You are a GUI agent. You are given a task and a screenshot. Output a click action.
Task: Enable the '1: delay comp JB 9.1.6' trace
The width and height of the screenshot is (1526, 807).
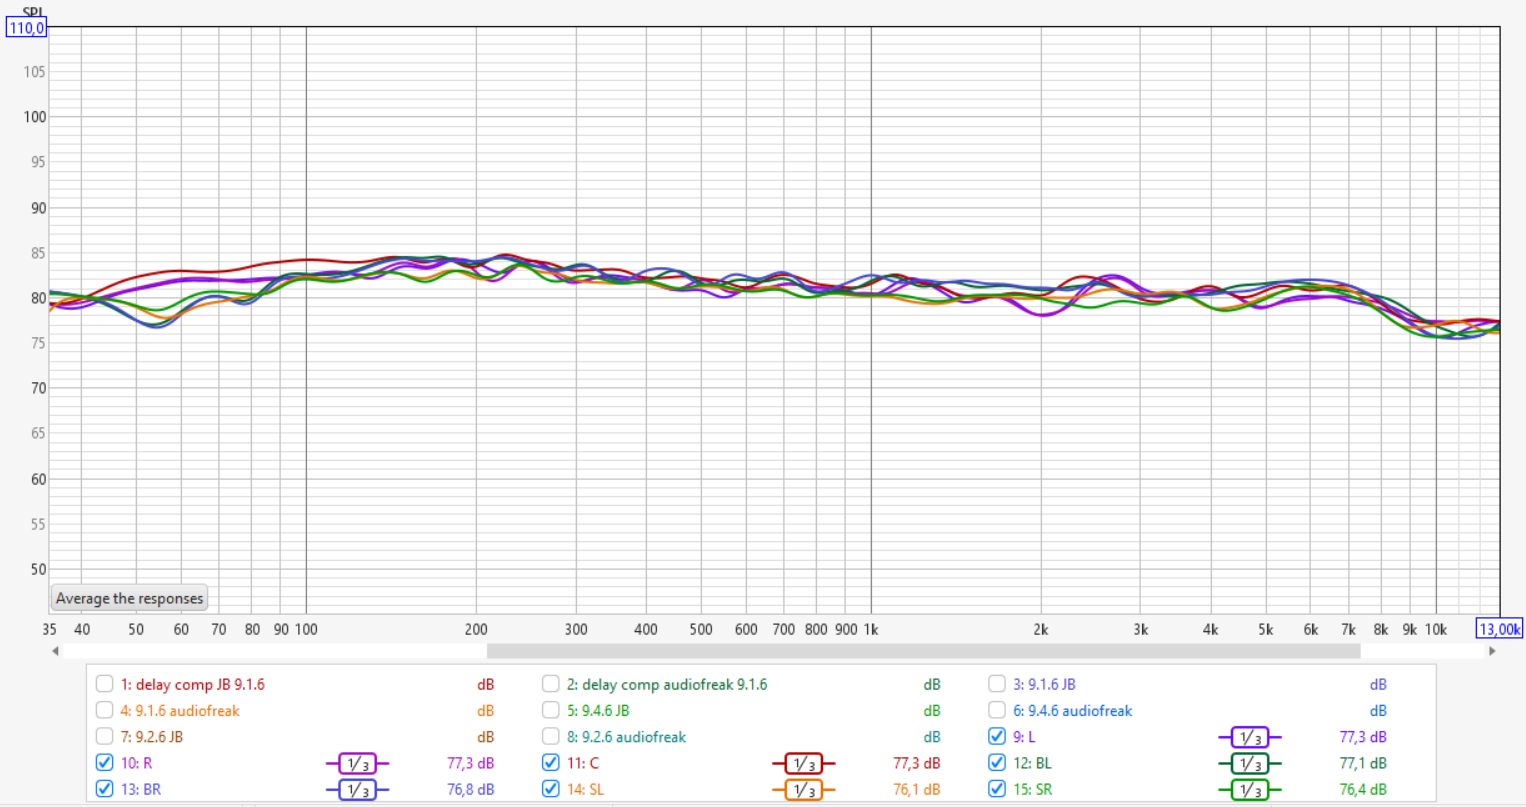[104, 684]
